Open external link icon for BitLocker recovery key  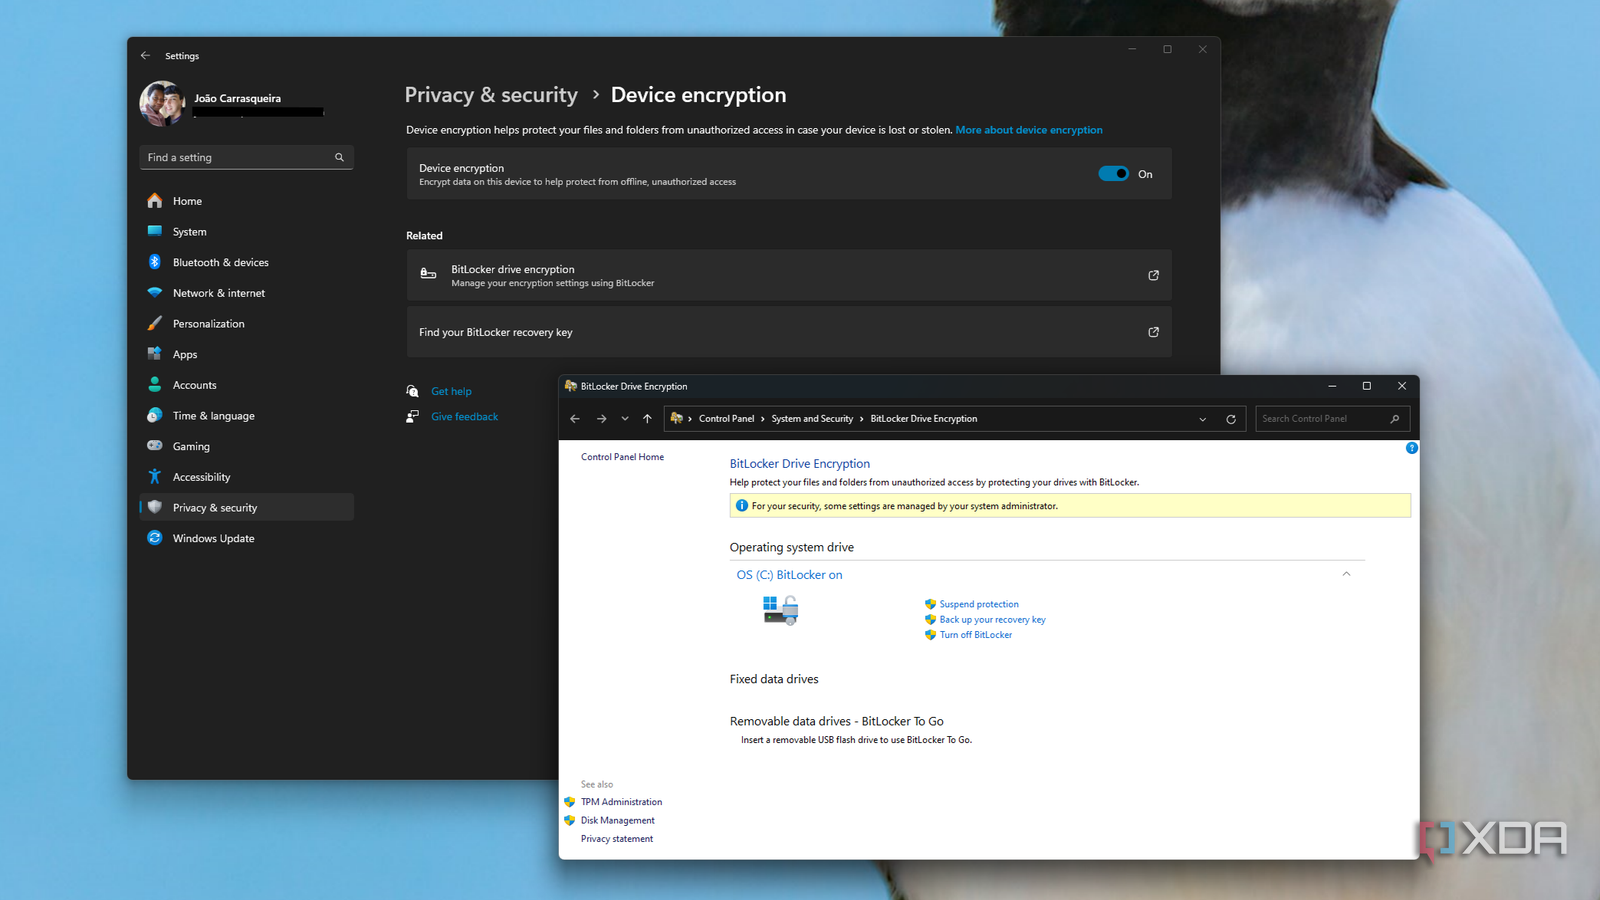pos(1153,332)
